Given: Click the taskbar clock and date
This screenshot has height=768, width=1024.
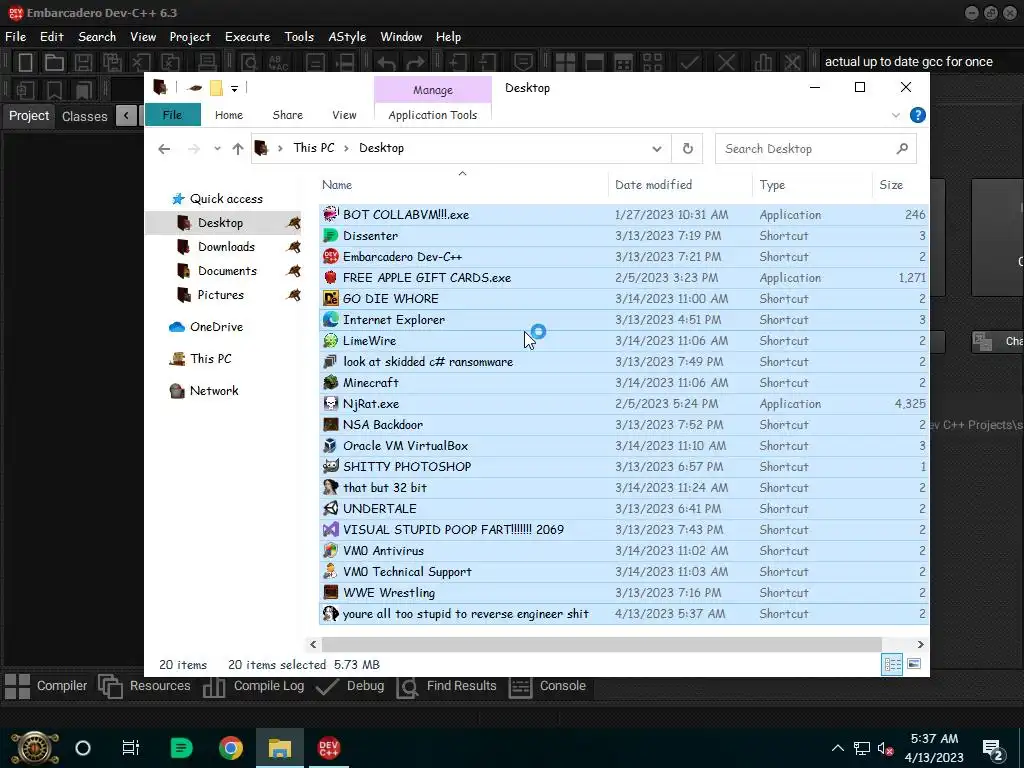Looking at the screenshot, I should (934, 748).
